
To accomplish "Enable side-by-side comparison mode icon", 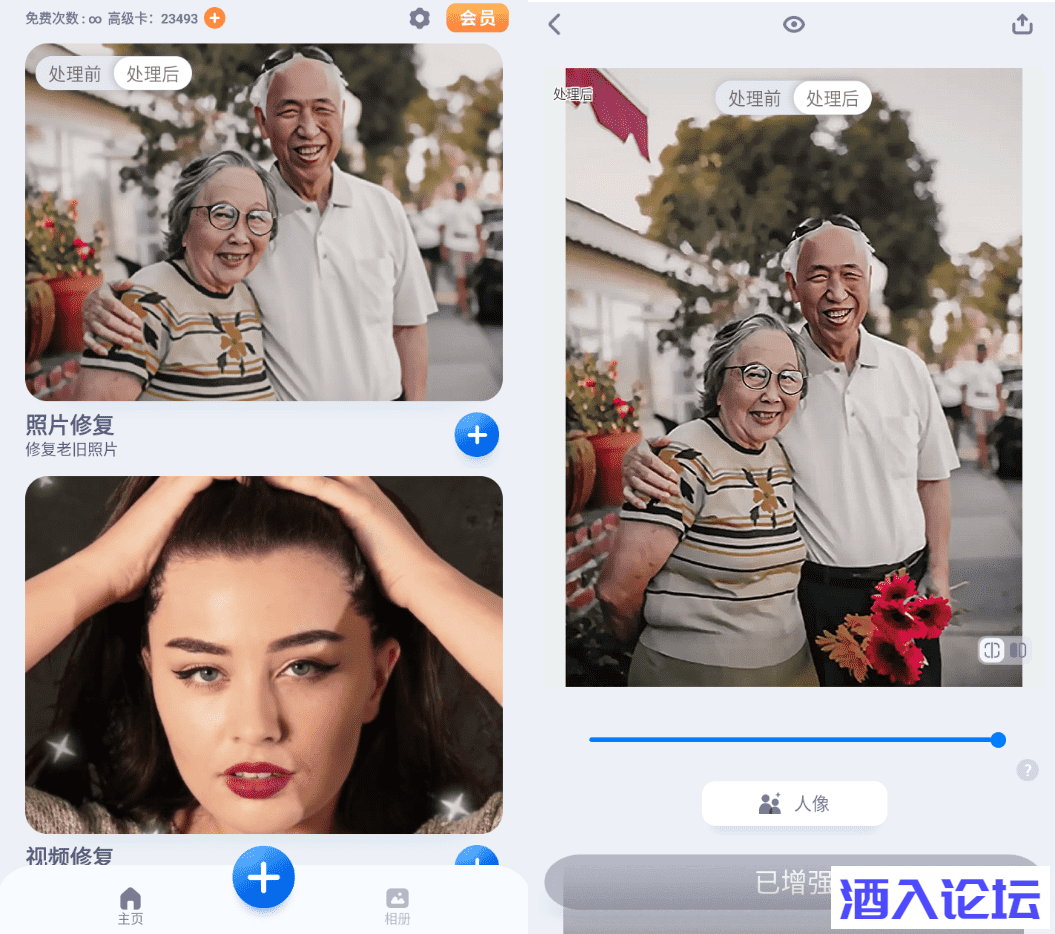I will 1018,650.
